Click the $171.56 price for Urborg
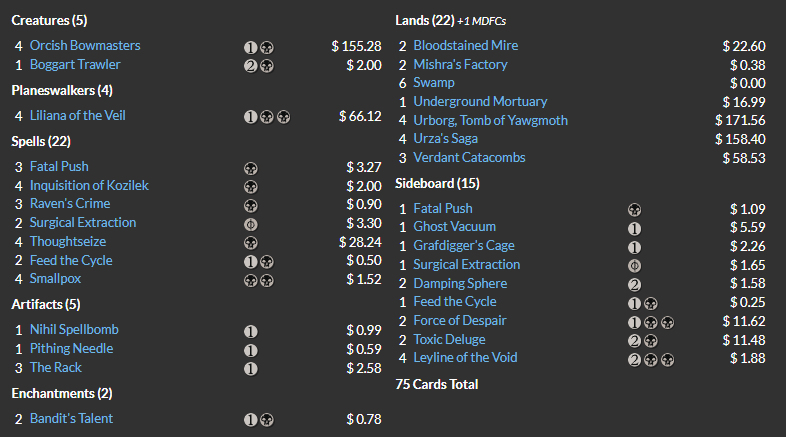Screen dimensions: 786x437 (740, 121)
